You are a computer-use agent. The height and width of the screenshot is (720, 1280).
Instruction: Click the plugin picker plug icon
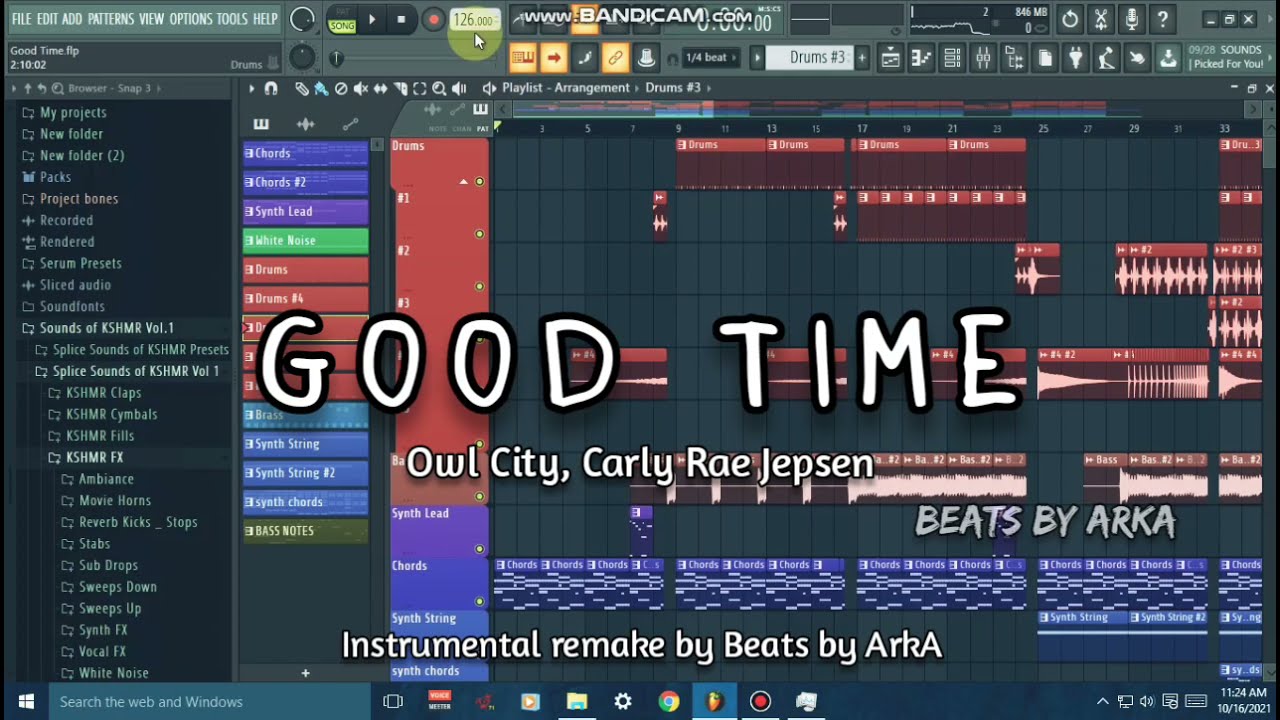tap(1076, 58)
